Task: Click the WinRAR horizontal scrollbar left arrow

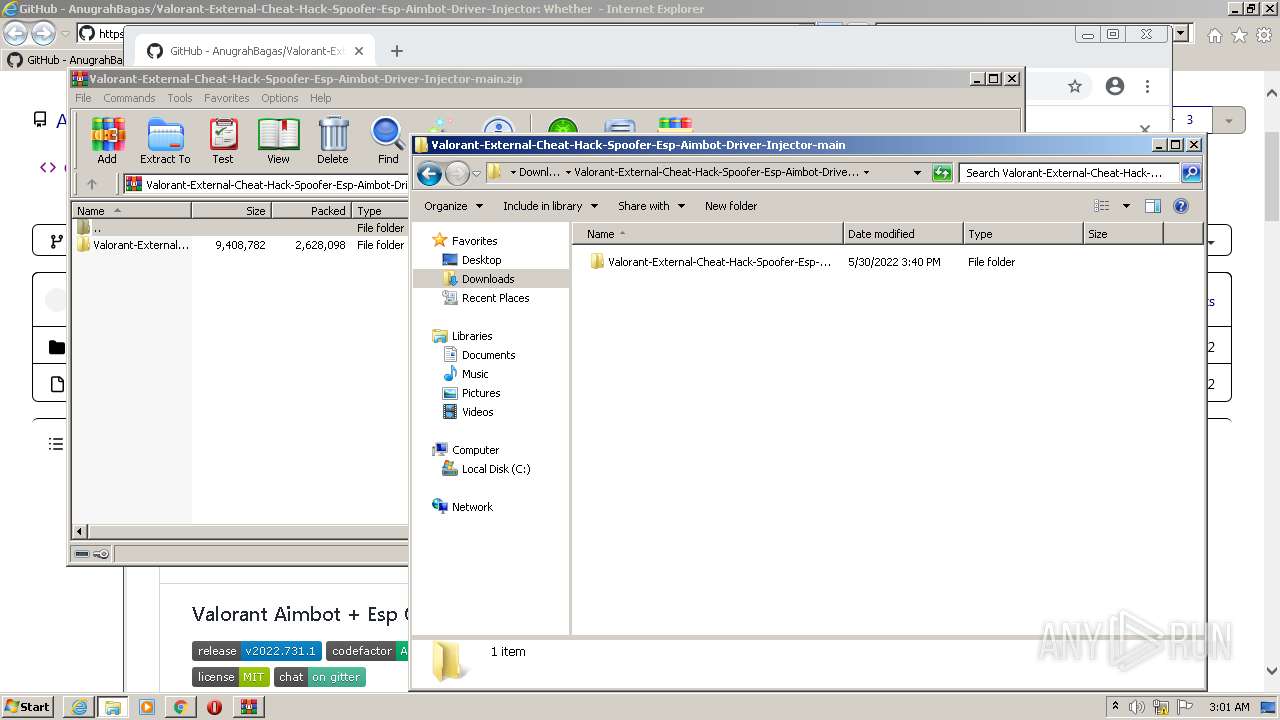Action: [x=81, y=531]
